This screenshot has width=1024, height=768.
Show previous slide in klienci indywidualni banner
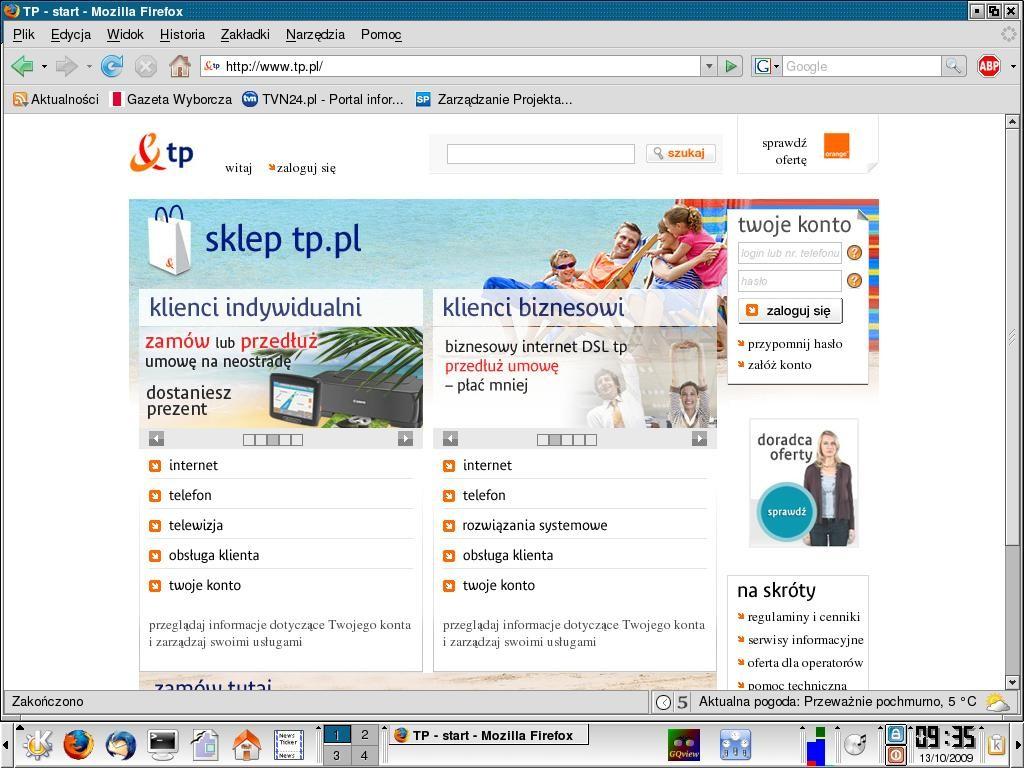157,439
